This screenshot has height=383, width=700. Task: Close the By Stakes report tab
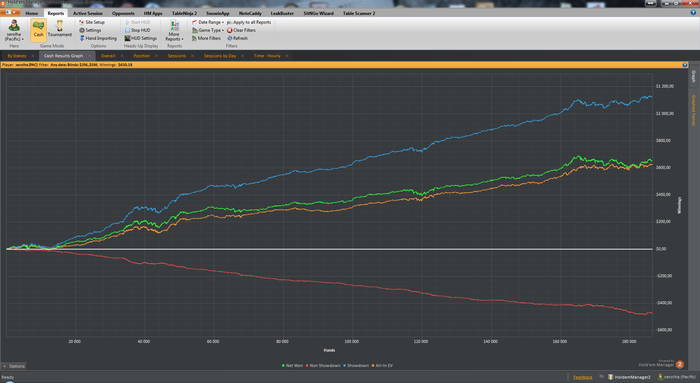tap(33, 56)
